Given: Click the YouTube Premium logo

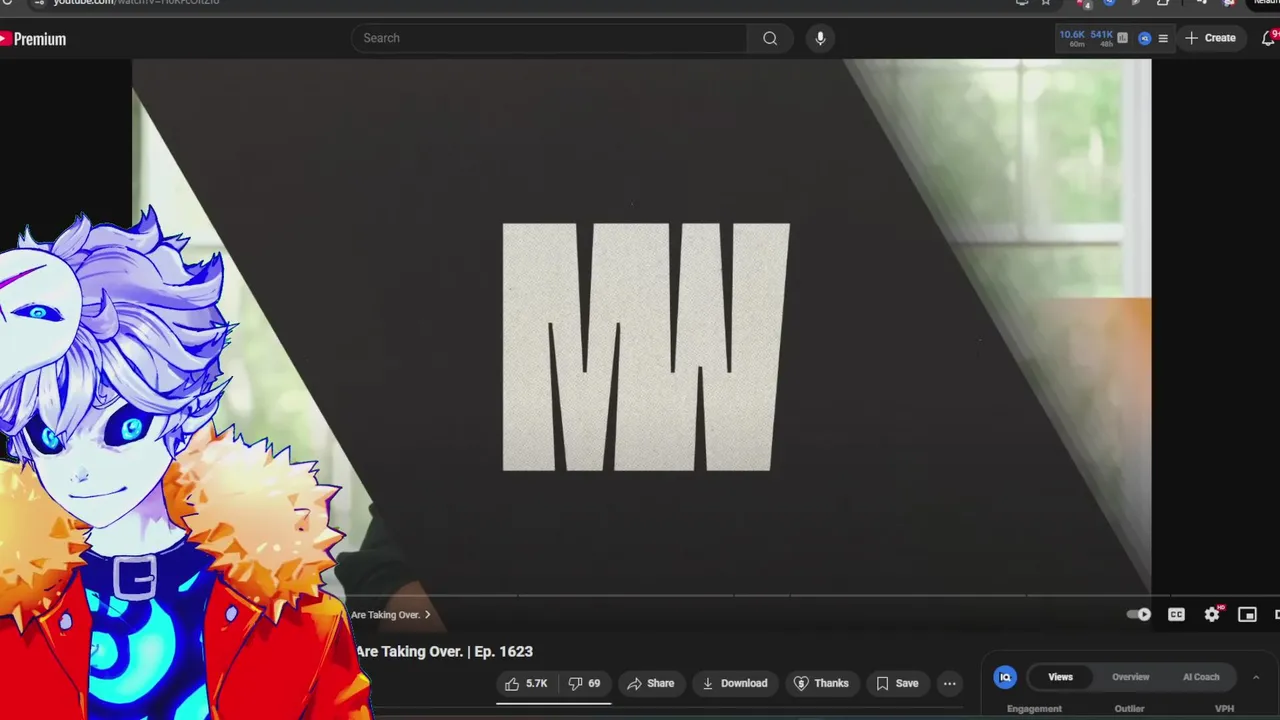Looking at the screenshot, I should pyautogui.click(x=33, y=39).
